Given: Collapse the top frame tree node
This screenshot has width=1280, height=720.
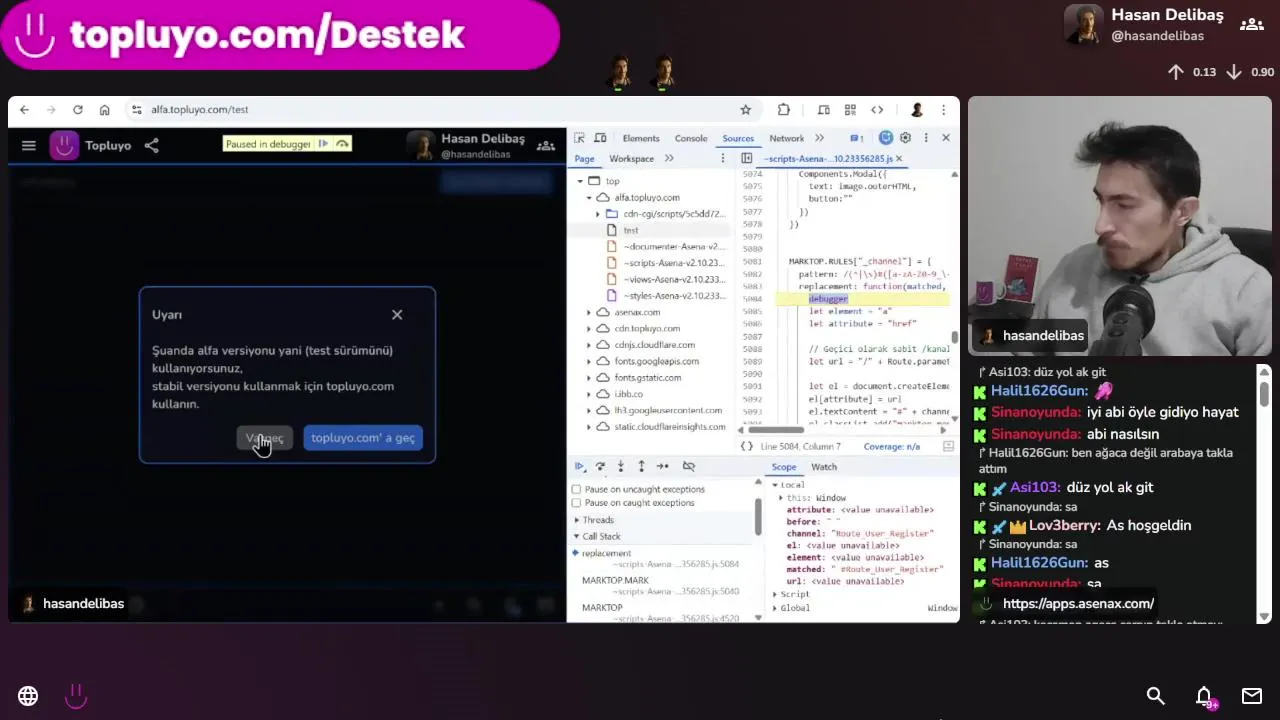Looking at the screenshot, I should (x=580, y=181).
